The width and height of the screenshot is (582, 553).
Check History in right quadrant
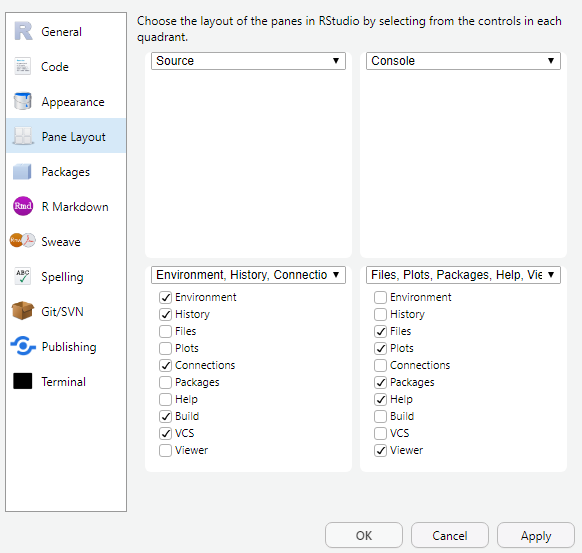coord(380,314)
